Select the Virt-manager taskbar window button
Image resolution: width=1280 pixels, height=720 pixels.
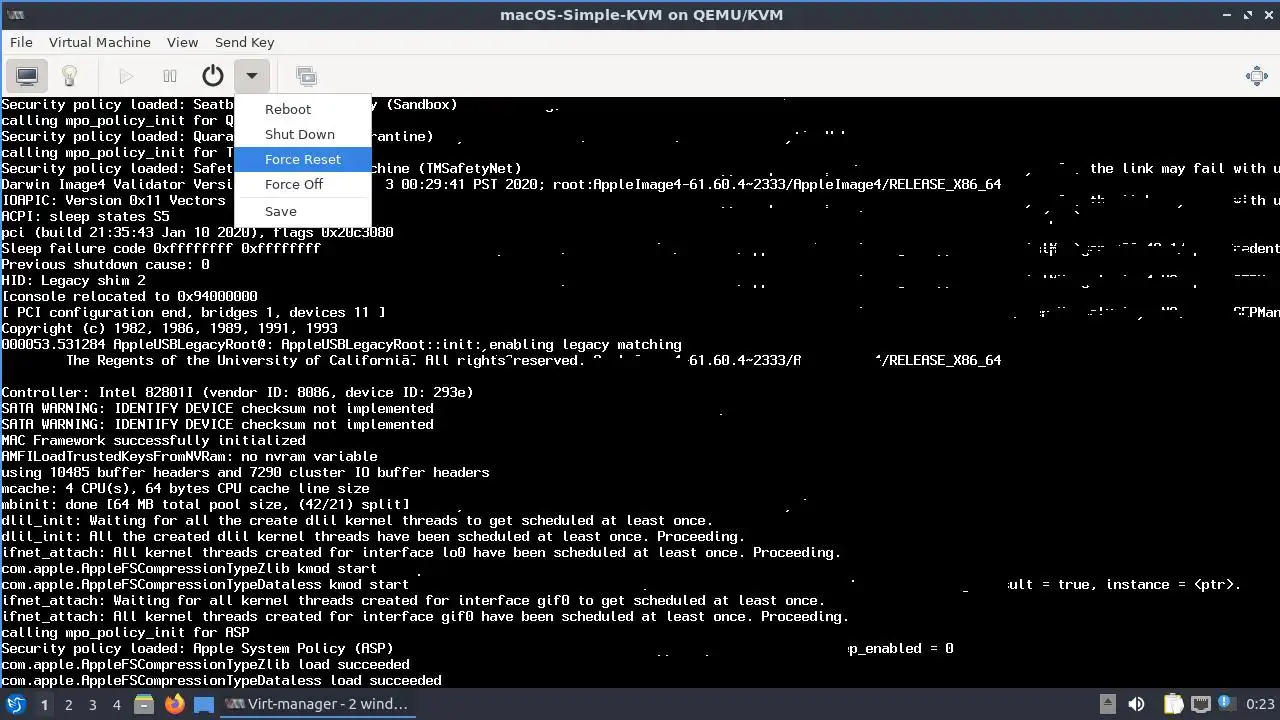click(x=319, y=704)
